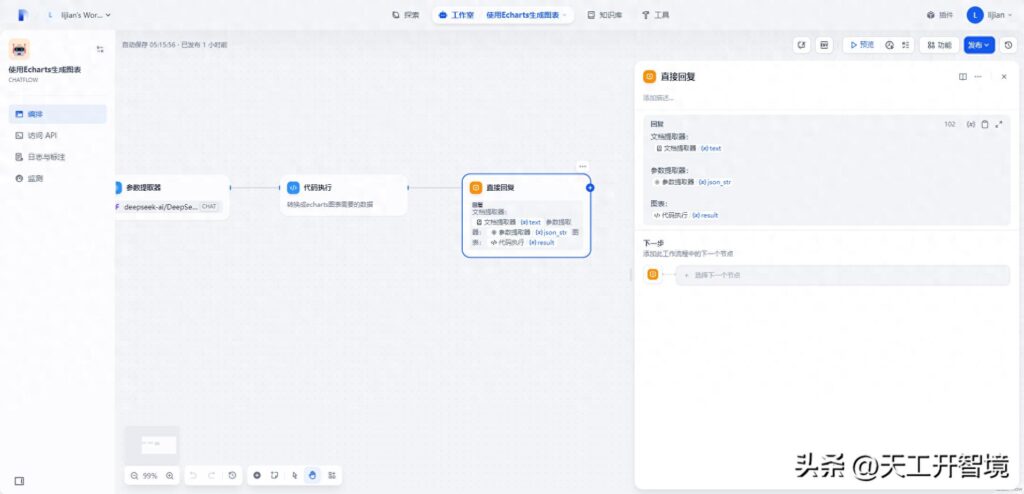Select 访问 API in the sidebar
The height and width of the screenshot is (494, 1024).
tap(42, 135)
